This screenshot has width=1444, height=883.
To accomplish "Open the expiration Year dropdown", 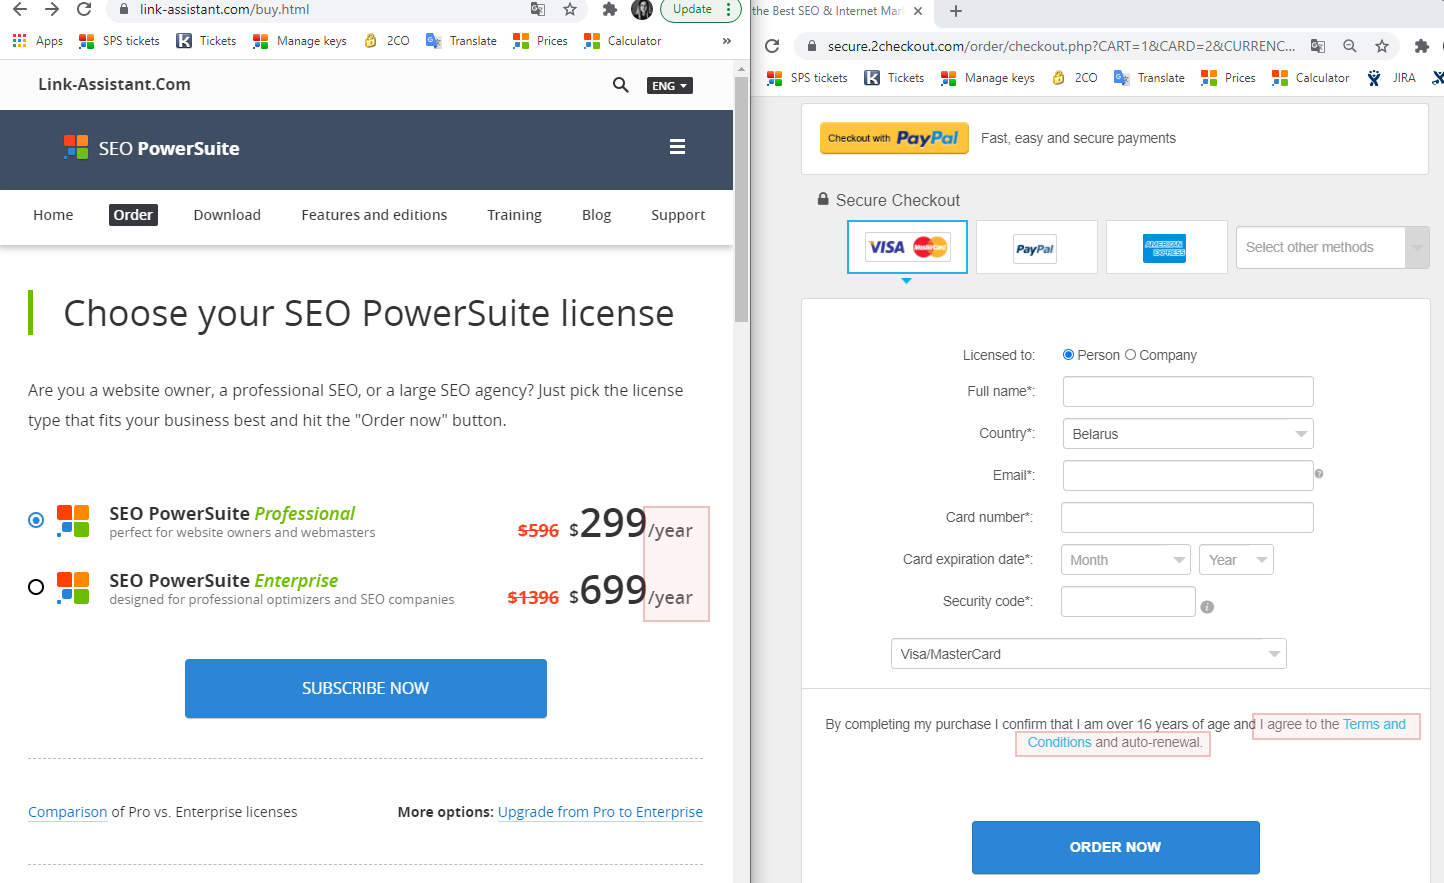I will [1236, 560].
